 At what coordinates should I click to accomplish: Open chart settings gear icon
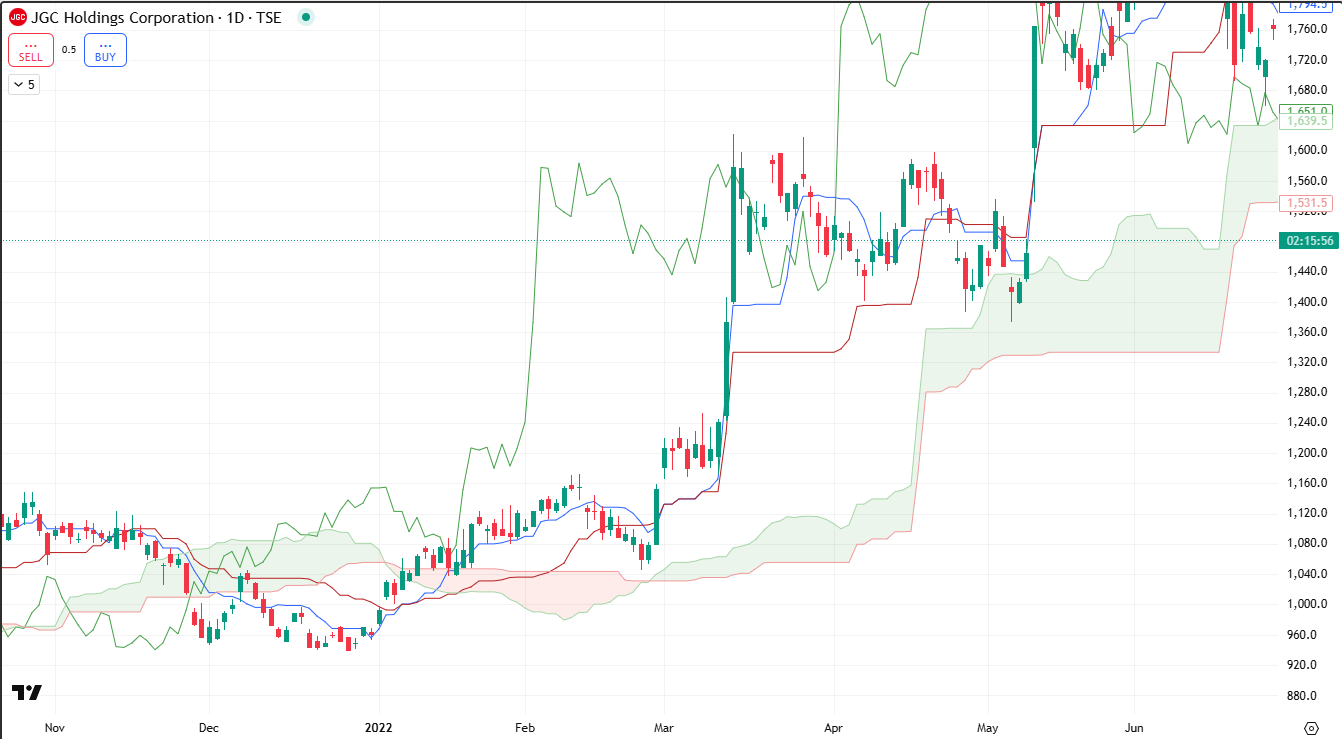(1312, 726)
